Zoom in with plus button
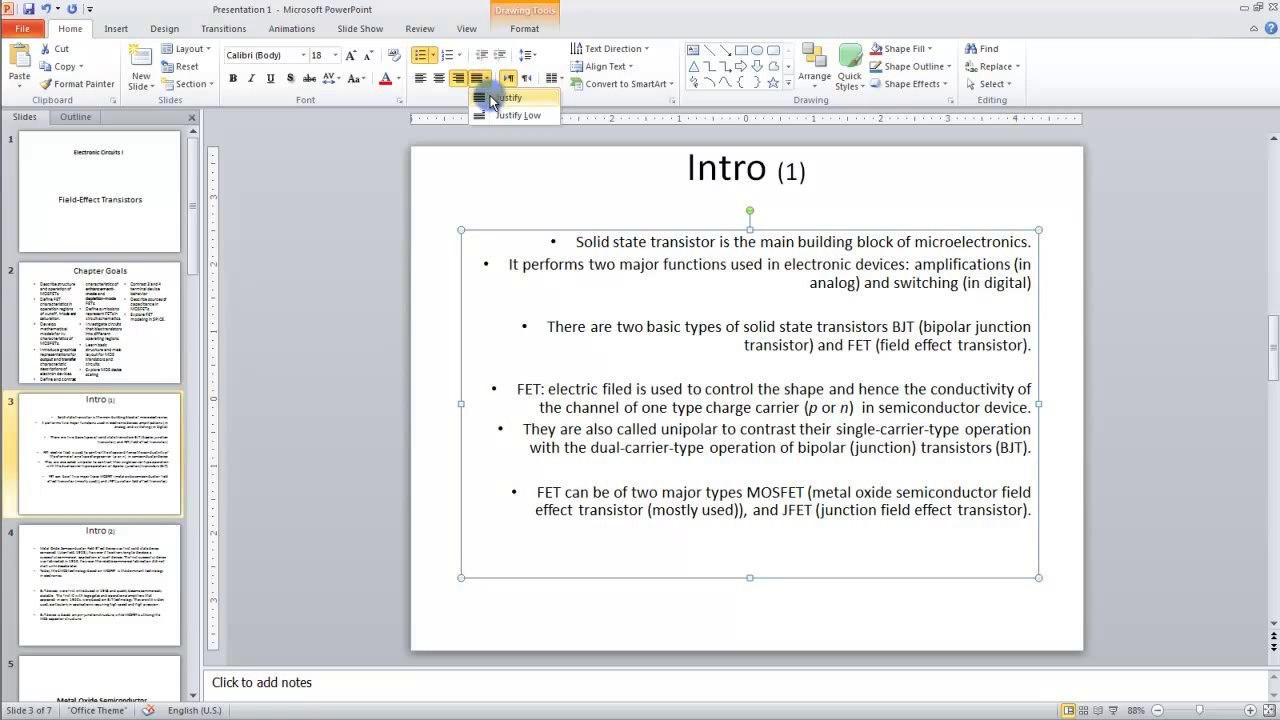This screenshot has height=720, width=1280. point(1250,710)
